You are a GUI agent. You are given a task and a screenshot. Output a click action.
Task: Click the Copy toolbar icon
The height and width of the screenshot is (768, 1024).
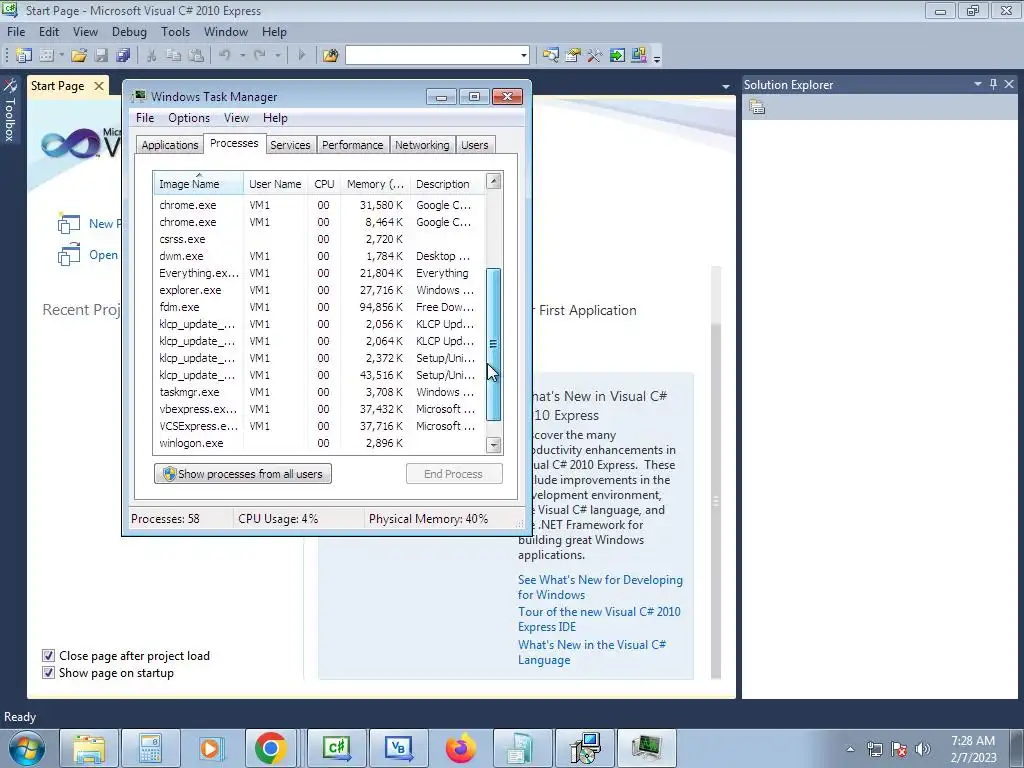pos(174,56)
